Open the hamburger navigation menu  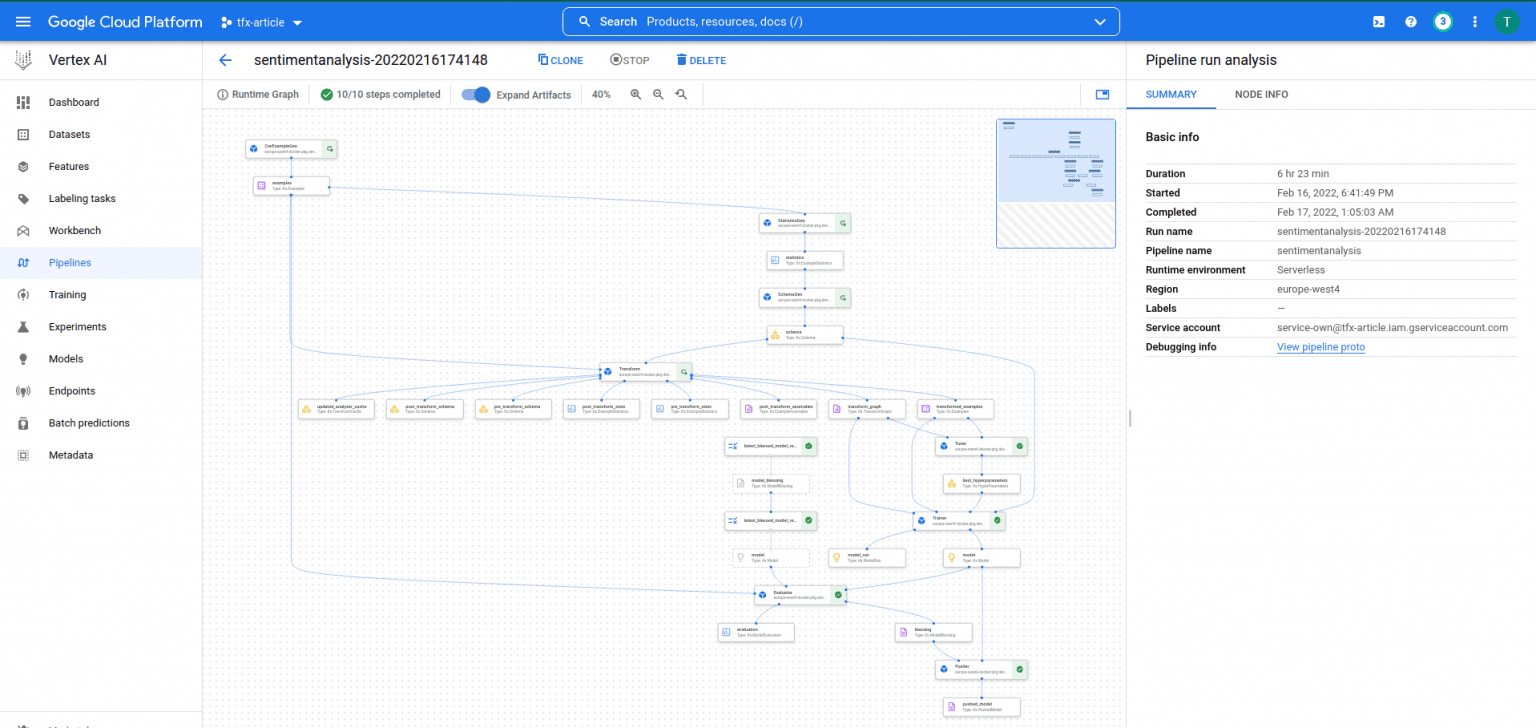23,21
